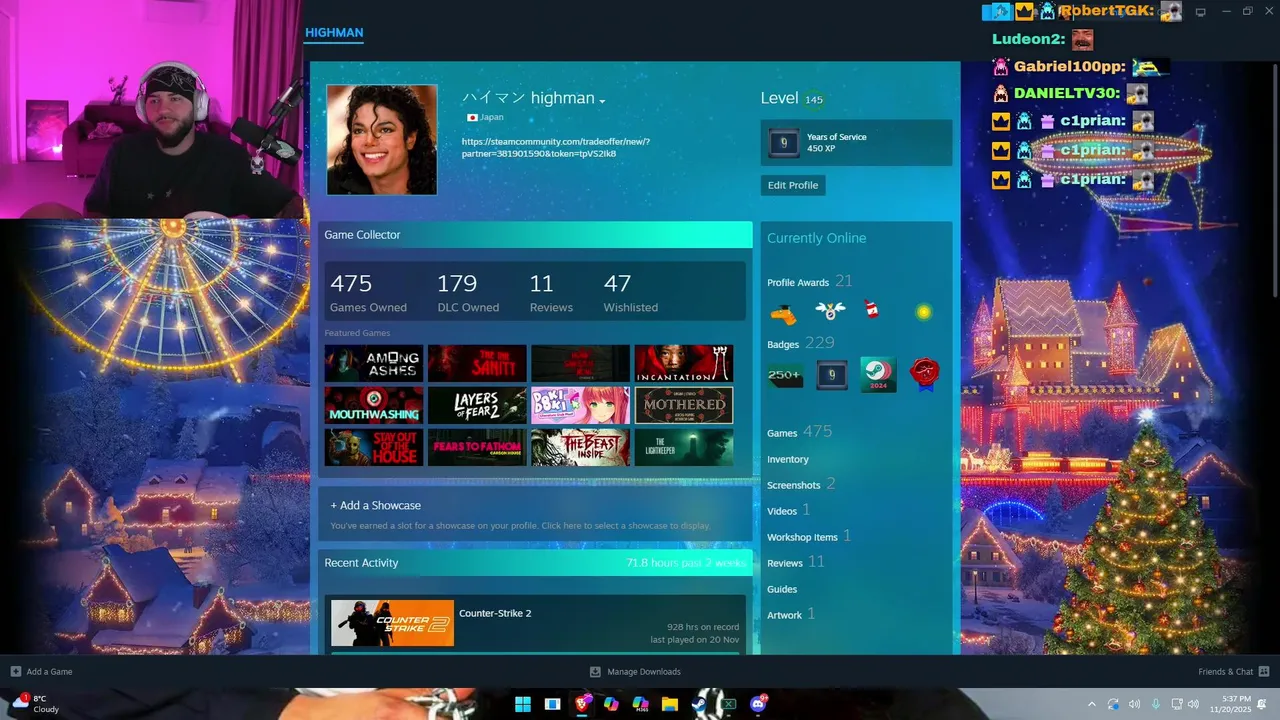Click the 47 Wishlisted stat

pos(630,293)
